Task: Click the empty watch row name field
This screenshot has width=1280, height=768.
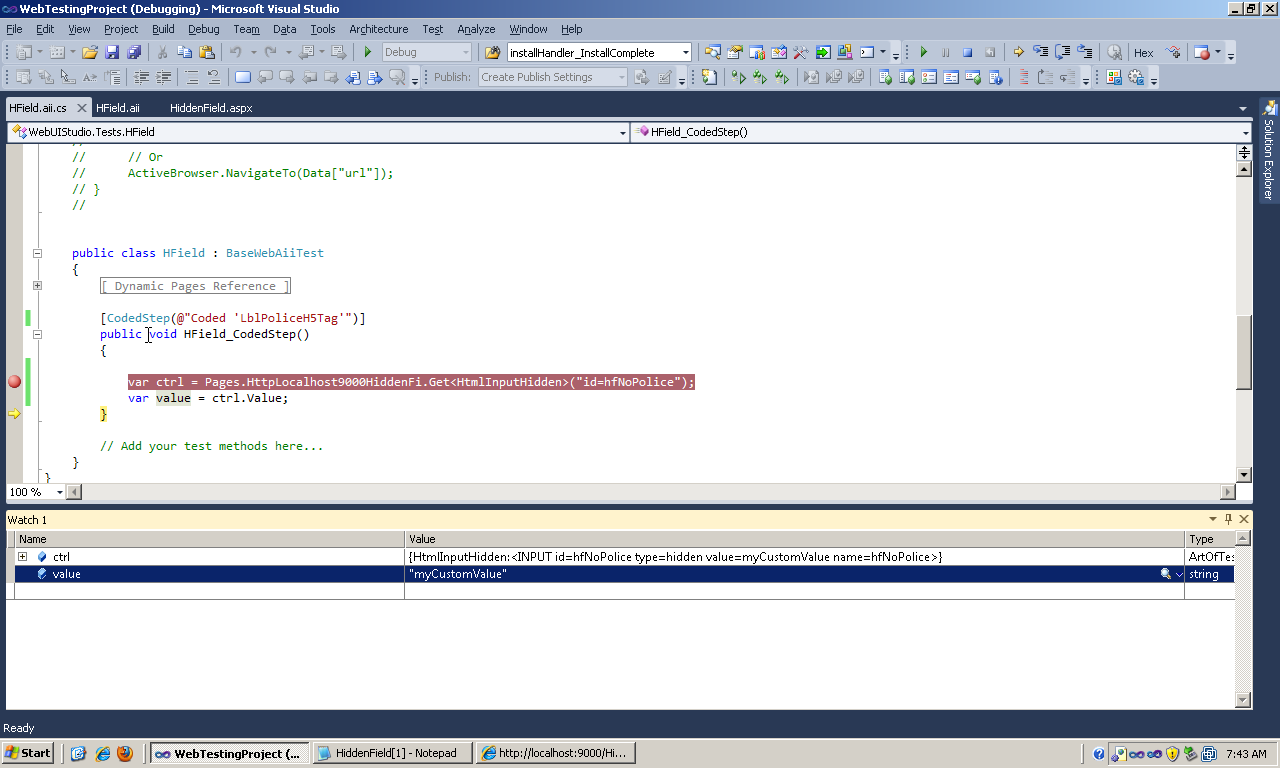Action: pyautogui.click(x=209, y=591)
